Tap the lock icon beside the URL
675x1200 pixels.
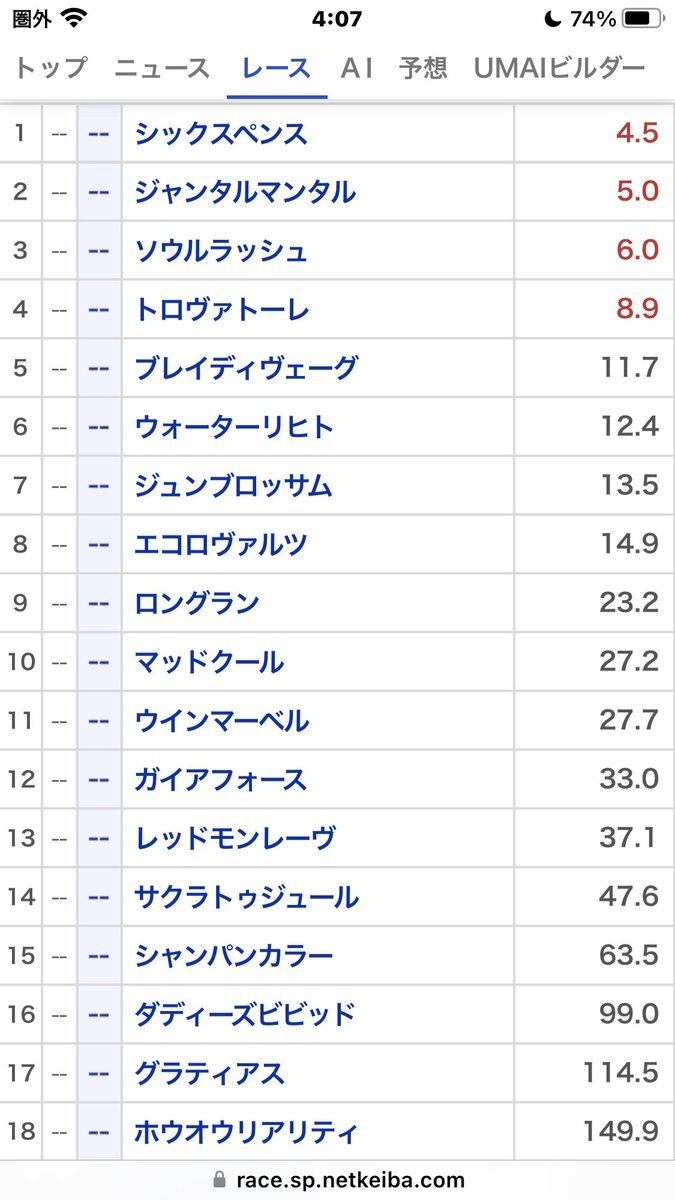[x=220, y=1180]
